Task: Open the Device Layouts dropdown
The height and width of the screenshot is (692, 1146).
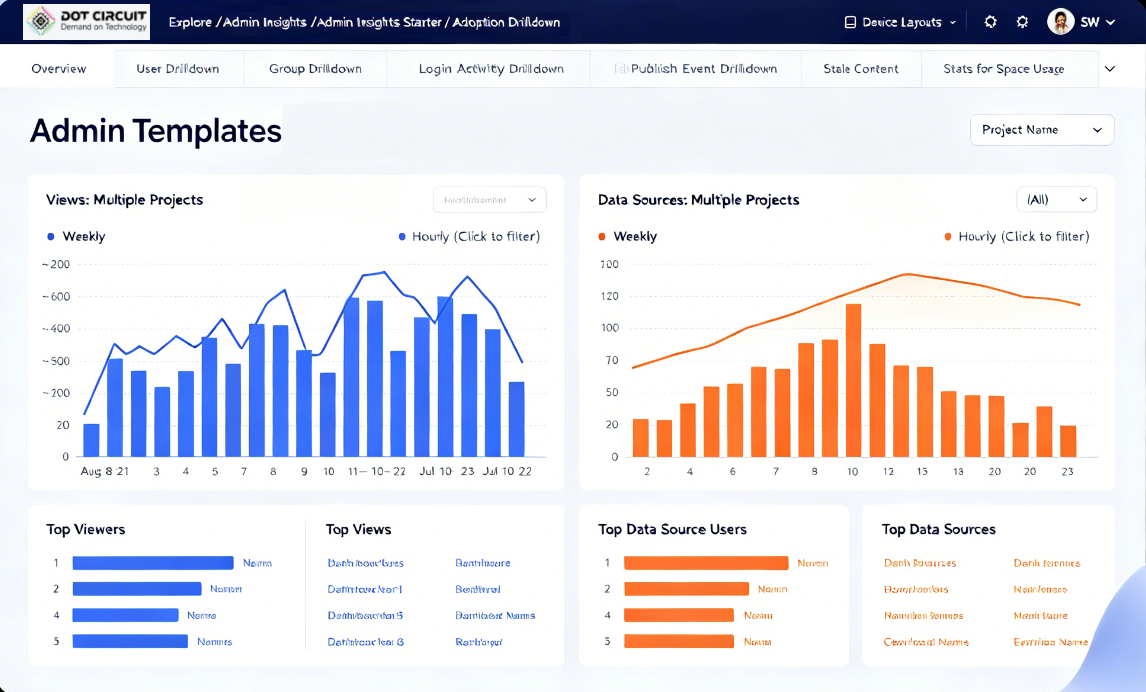Action: [900, 22]
